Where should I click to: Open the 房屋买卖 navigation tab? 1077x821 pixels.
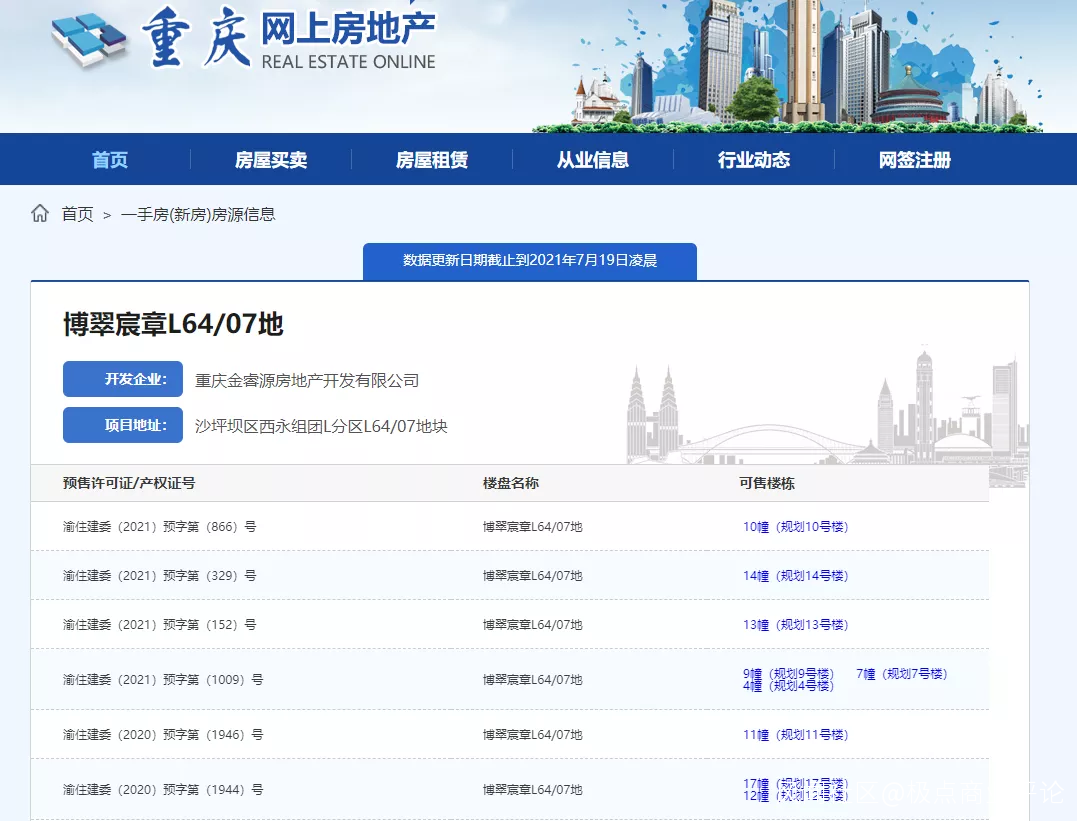271,160
